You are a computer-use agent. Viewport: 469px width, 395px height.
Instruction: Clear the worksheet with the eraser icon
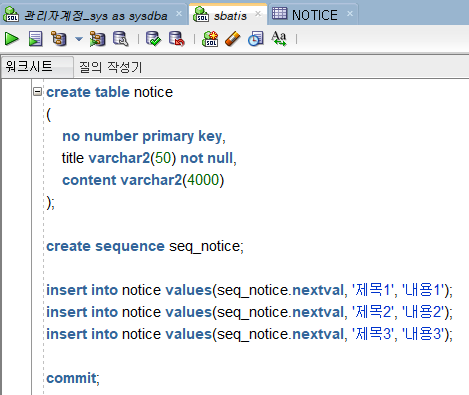pos(233,39)
